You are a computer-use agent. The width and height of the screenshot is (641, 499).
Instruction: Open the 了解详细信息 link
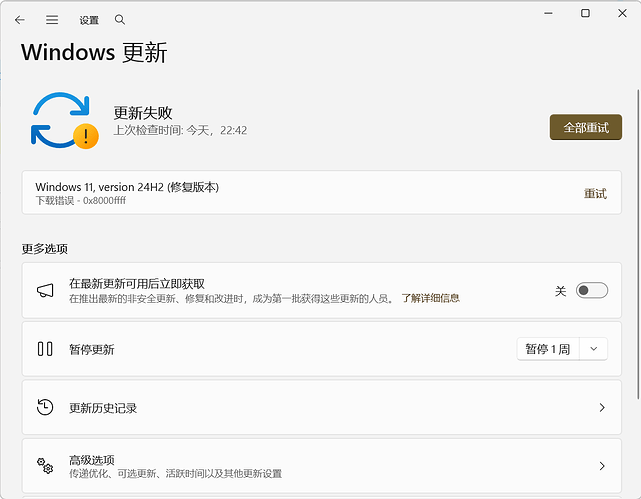[430, 298]
